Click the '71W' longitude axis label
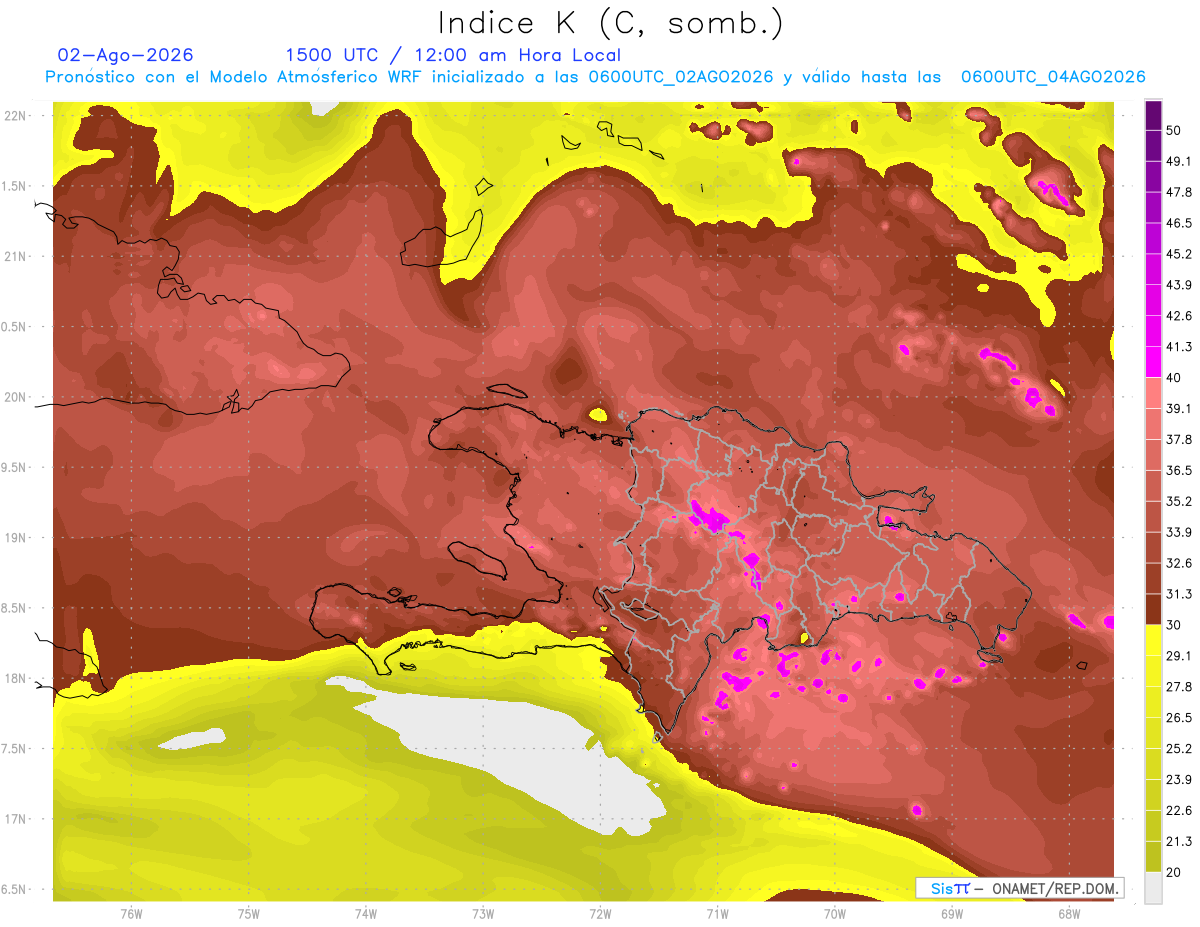This screenshot has width=1200, height=927. tap(717, 914)
